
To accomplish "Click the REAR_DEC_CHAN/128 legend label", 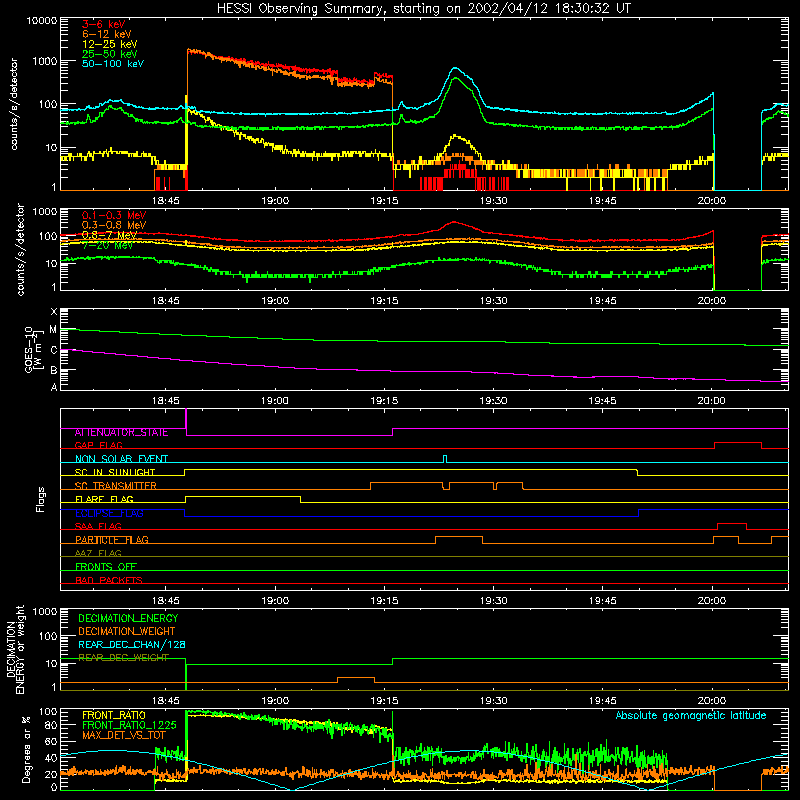I will tap(132, 645).
